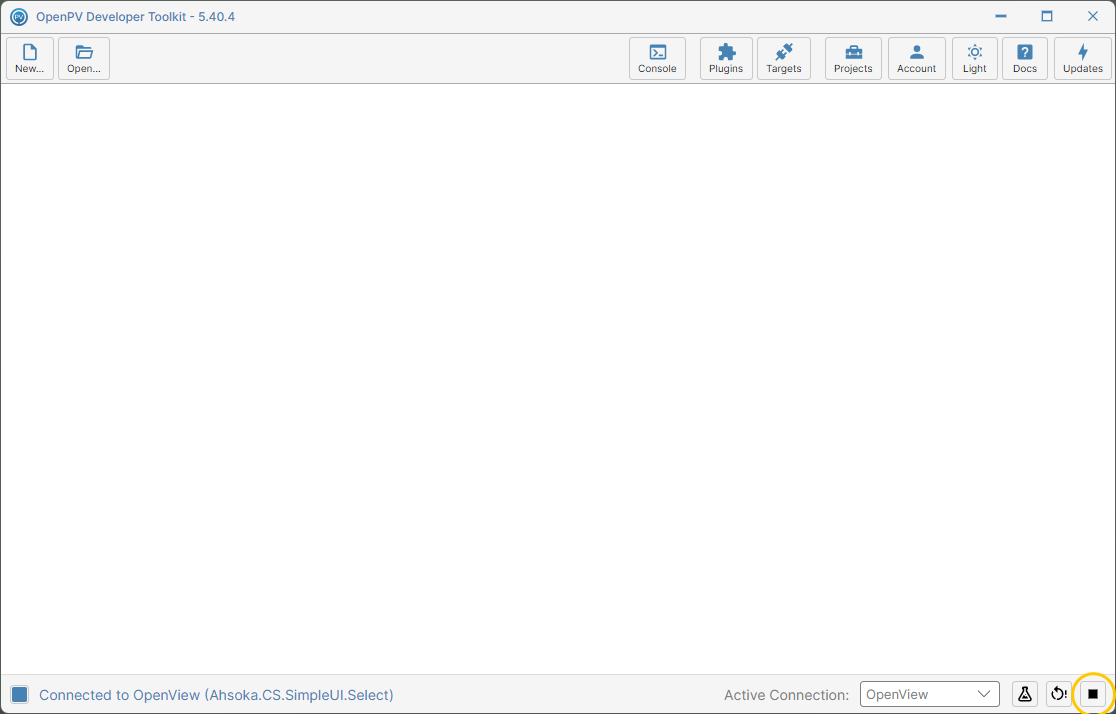
Task: Close the OpenPV Developer Toolkit window
Action: [1093, 16]
